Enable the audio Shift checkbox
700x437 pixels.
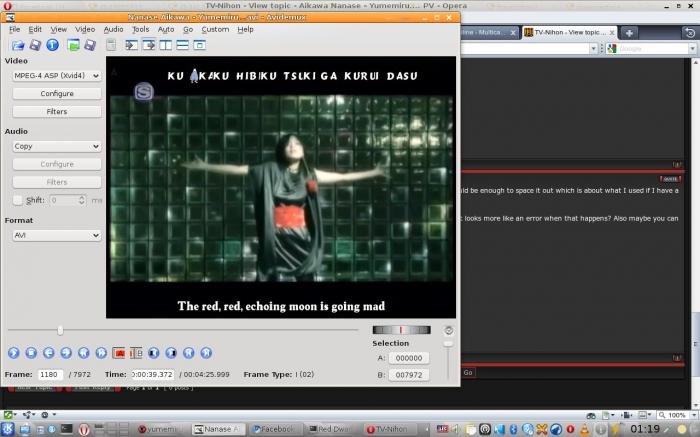pyautogui.click(x=17, y=200)
